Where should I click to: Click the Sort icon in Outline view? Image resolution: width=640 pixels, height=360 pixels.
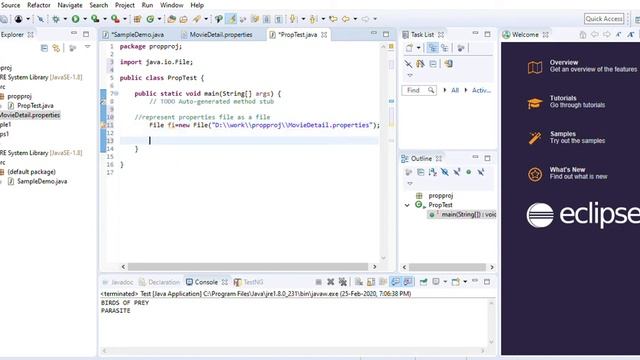click(433, 172)
